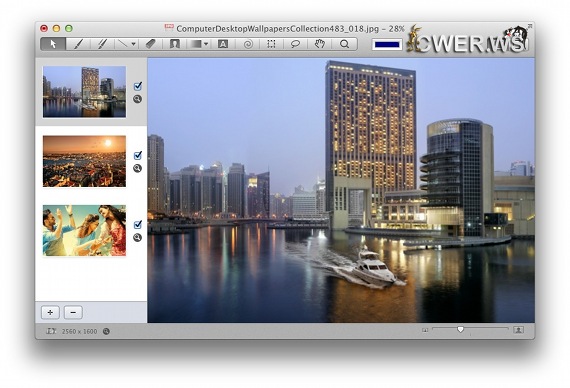Choose the double brush tool
The width and height of the screenshot is (570, 388).
[102, 44]
